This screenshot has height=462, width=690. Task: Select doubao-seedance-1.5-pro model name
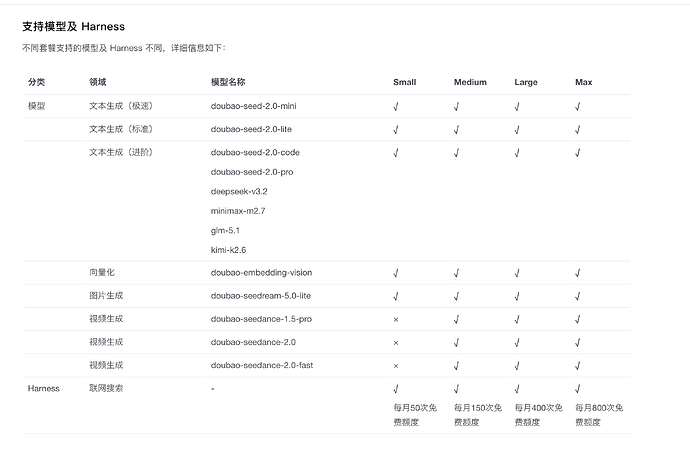pyautogui.click(x=261, y=319)
